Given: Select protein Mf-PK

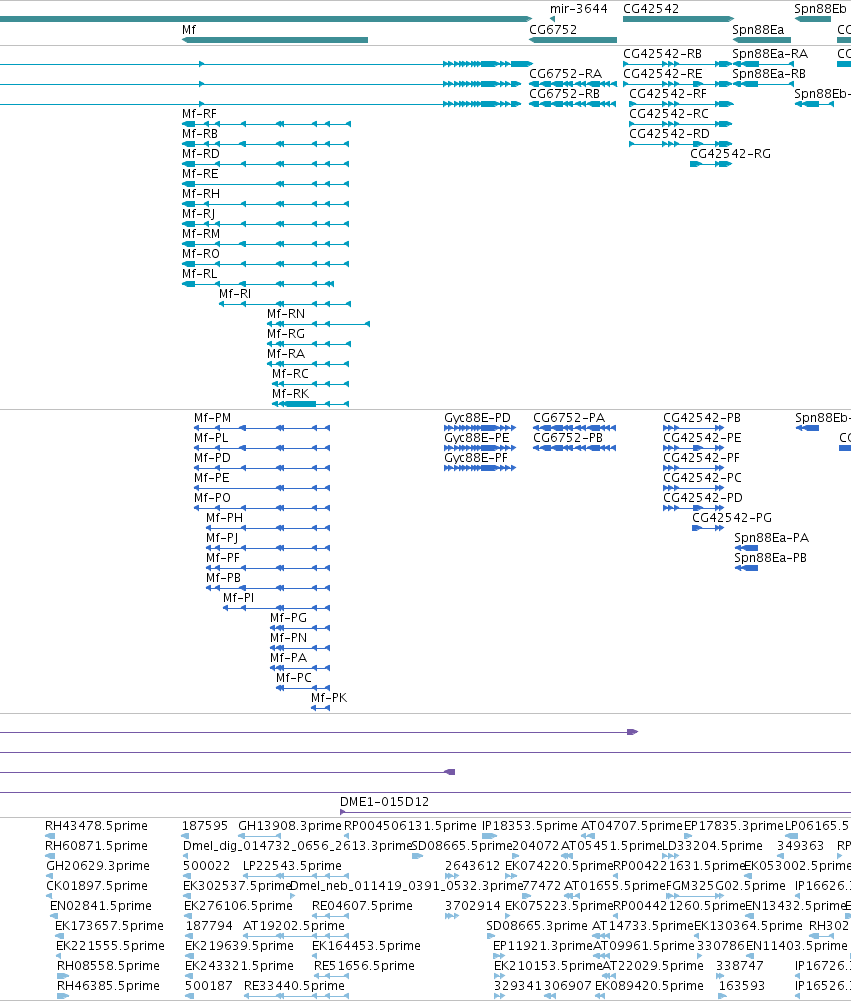Looking at the screenshot, I should point(329,698).
